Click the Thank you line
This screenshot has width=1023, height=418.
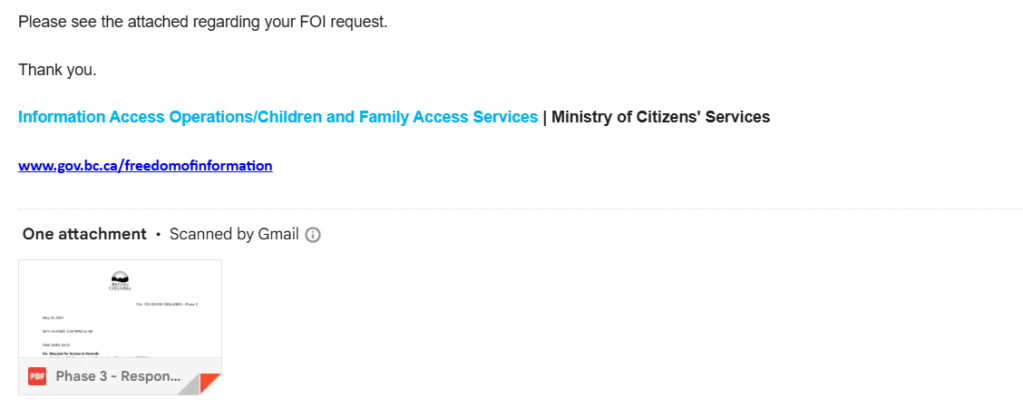coord(57,69)
